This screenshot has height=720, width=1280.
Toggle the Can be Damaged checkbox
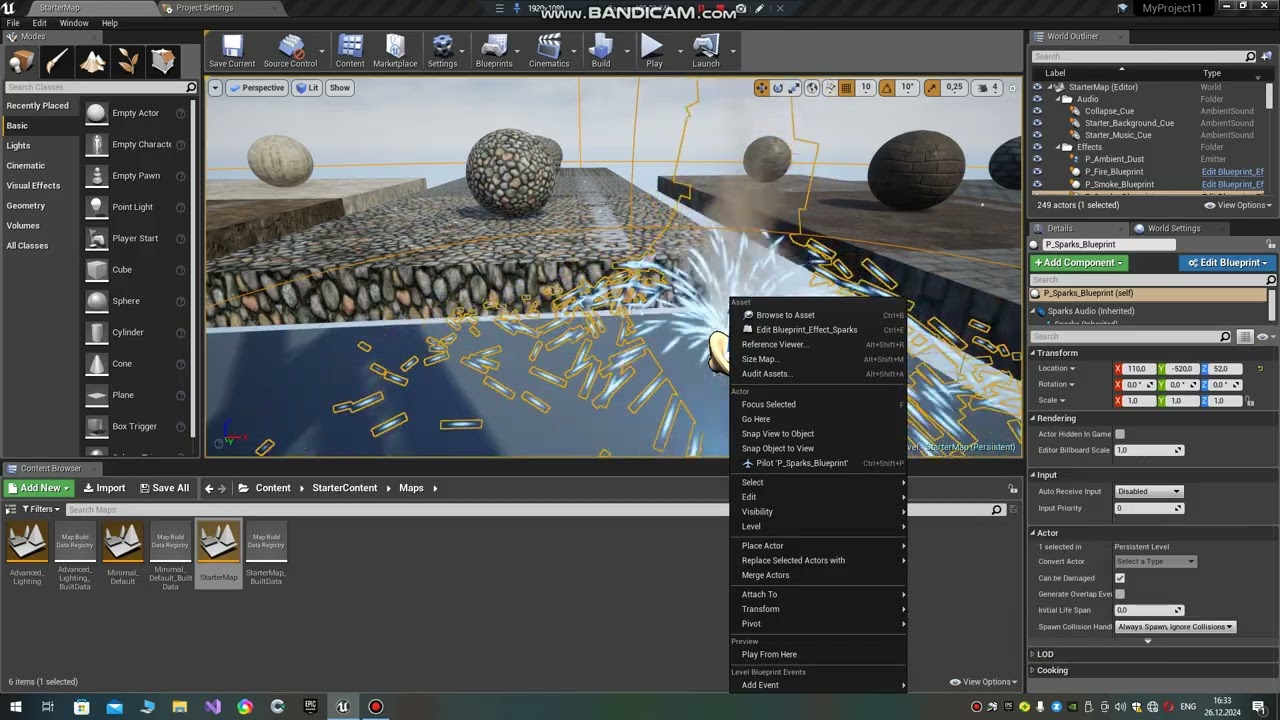click(1120, 578)
